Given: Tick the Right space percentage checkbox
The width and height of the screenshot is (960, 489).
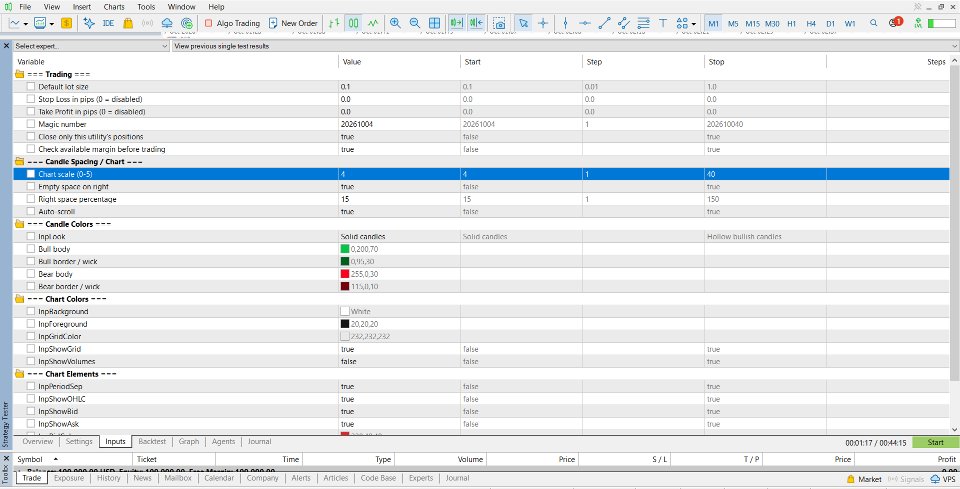Looking at the screenshot, I should point(31,200).
